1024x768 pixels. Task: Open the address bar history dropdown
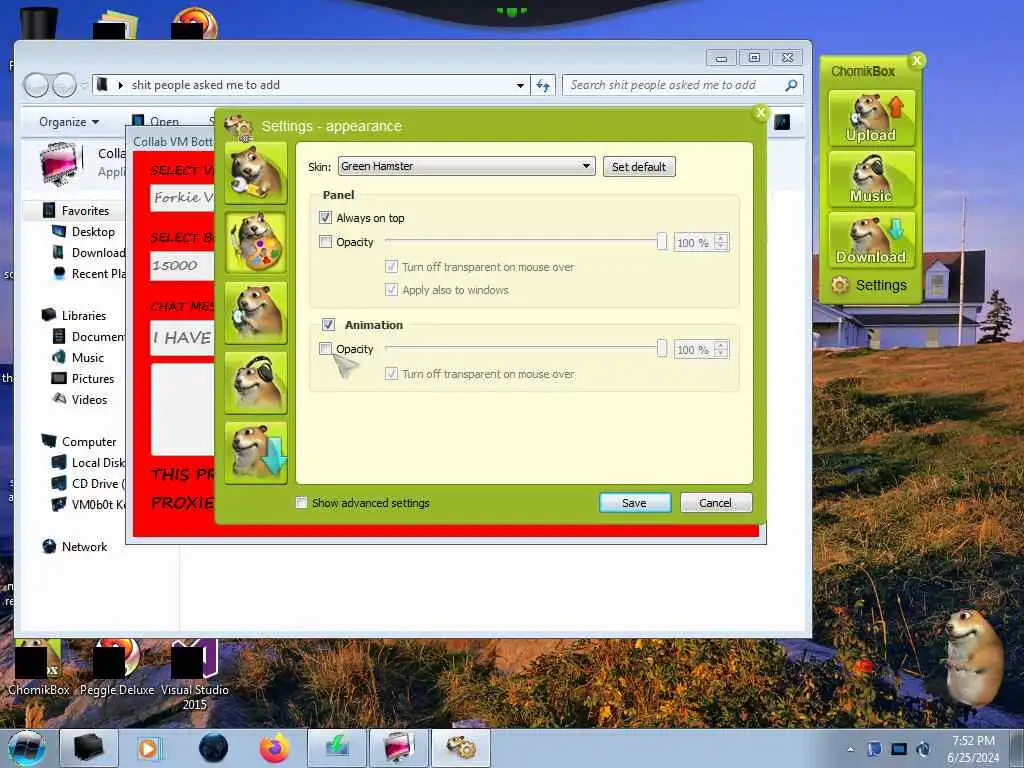point(520,86)
